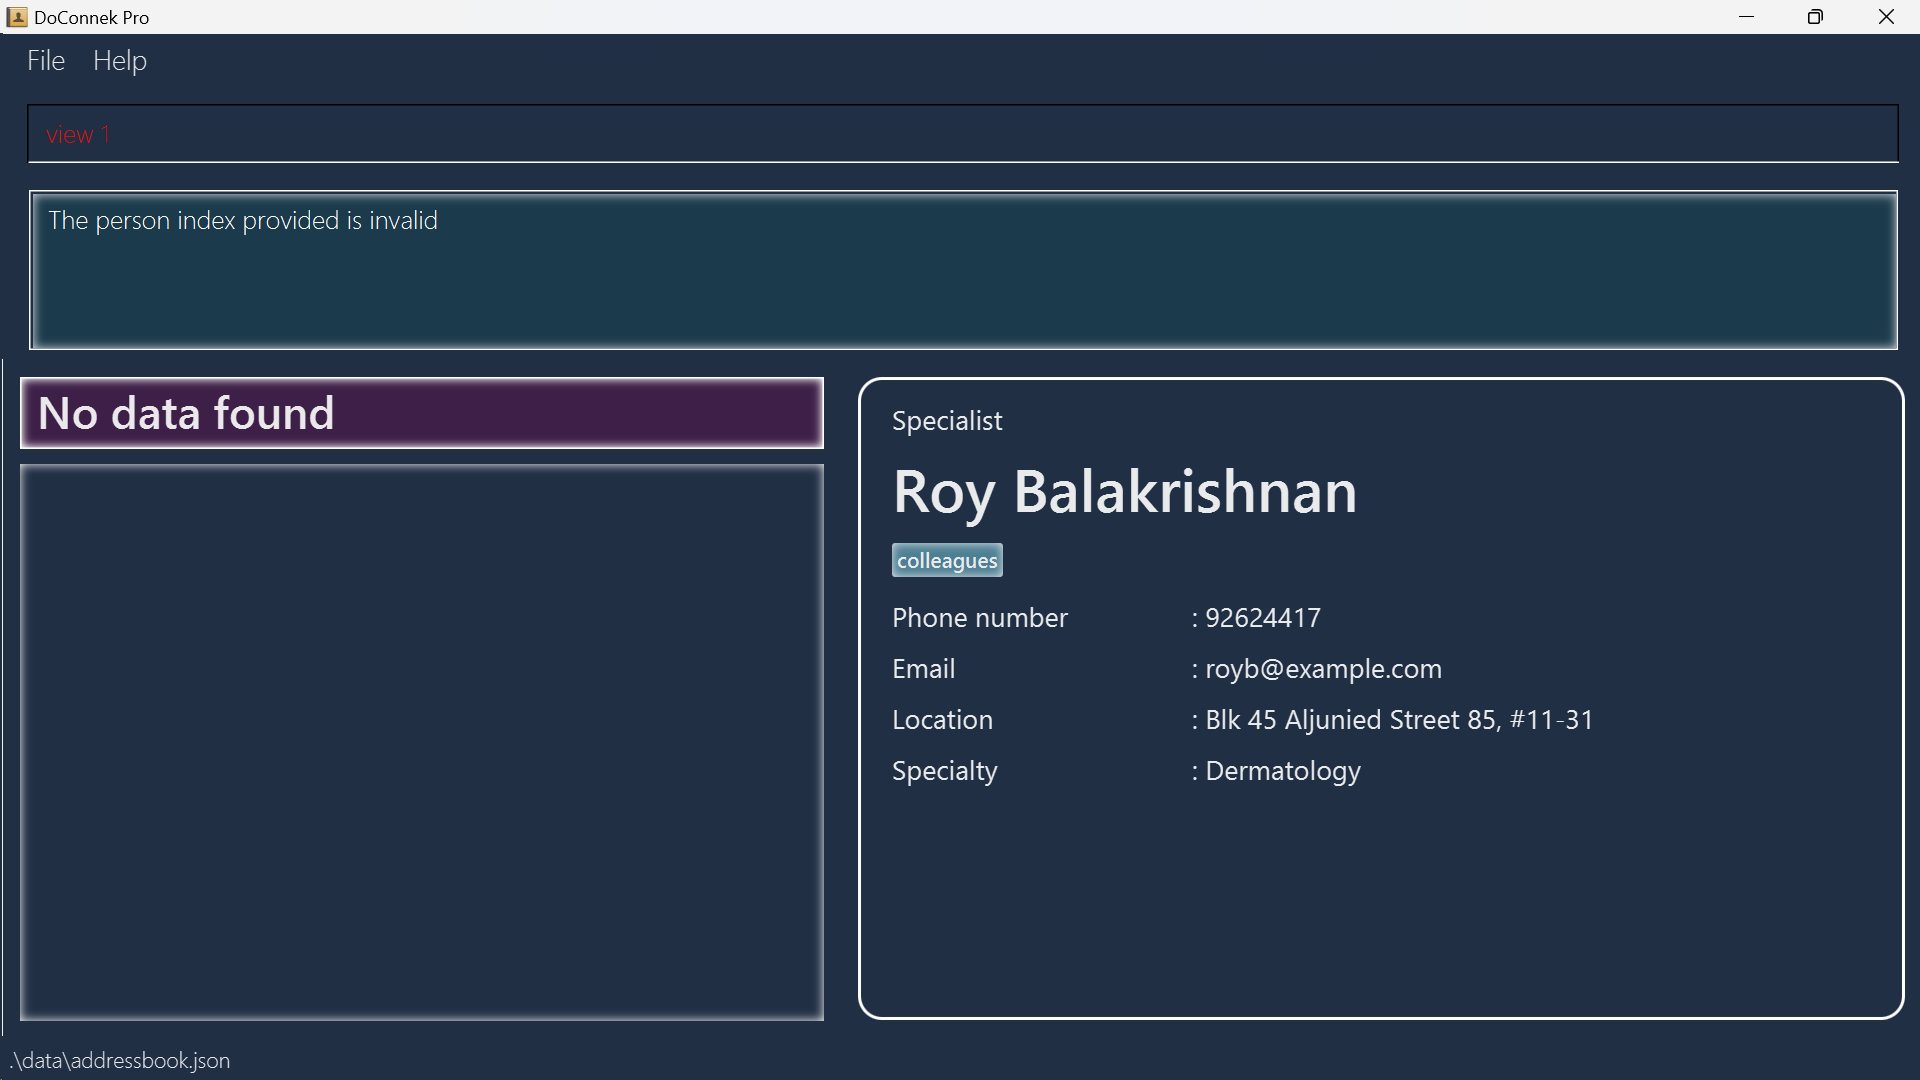Click the 'Phone number' field label
This screenshot has width=1920, height=1080.
979,618
